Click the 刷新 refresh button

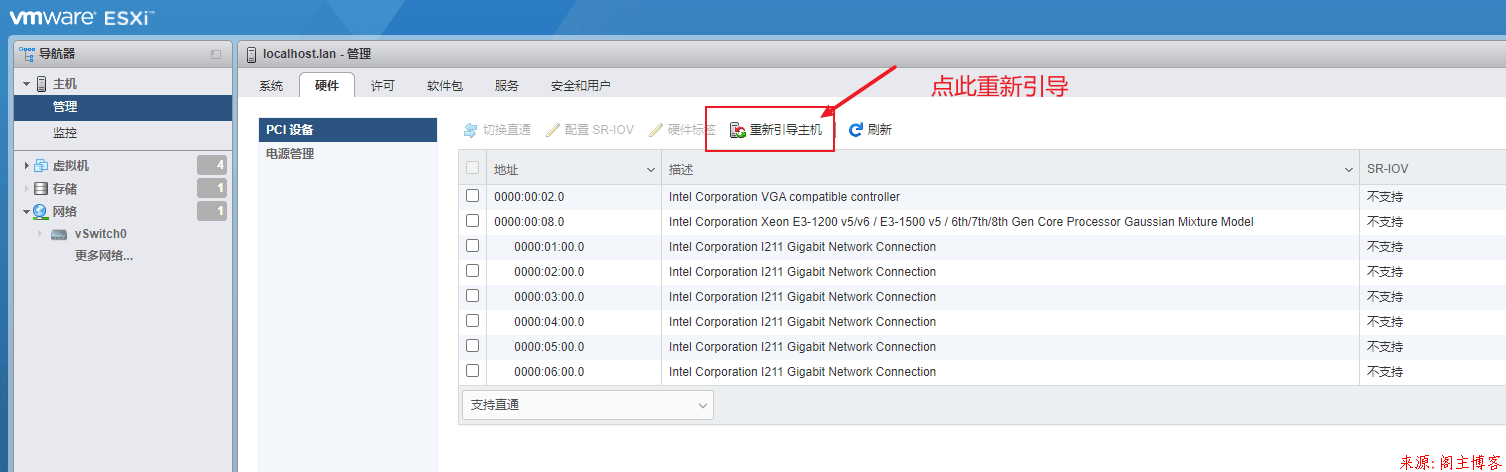click(870, 130)
